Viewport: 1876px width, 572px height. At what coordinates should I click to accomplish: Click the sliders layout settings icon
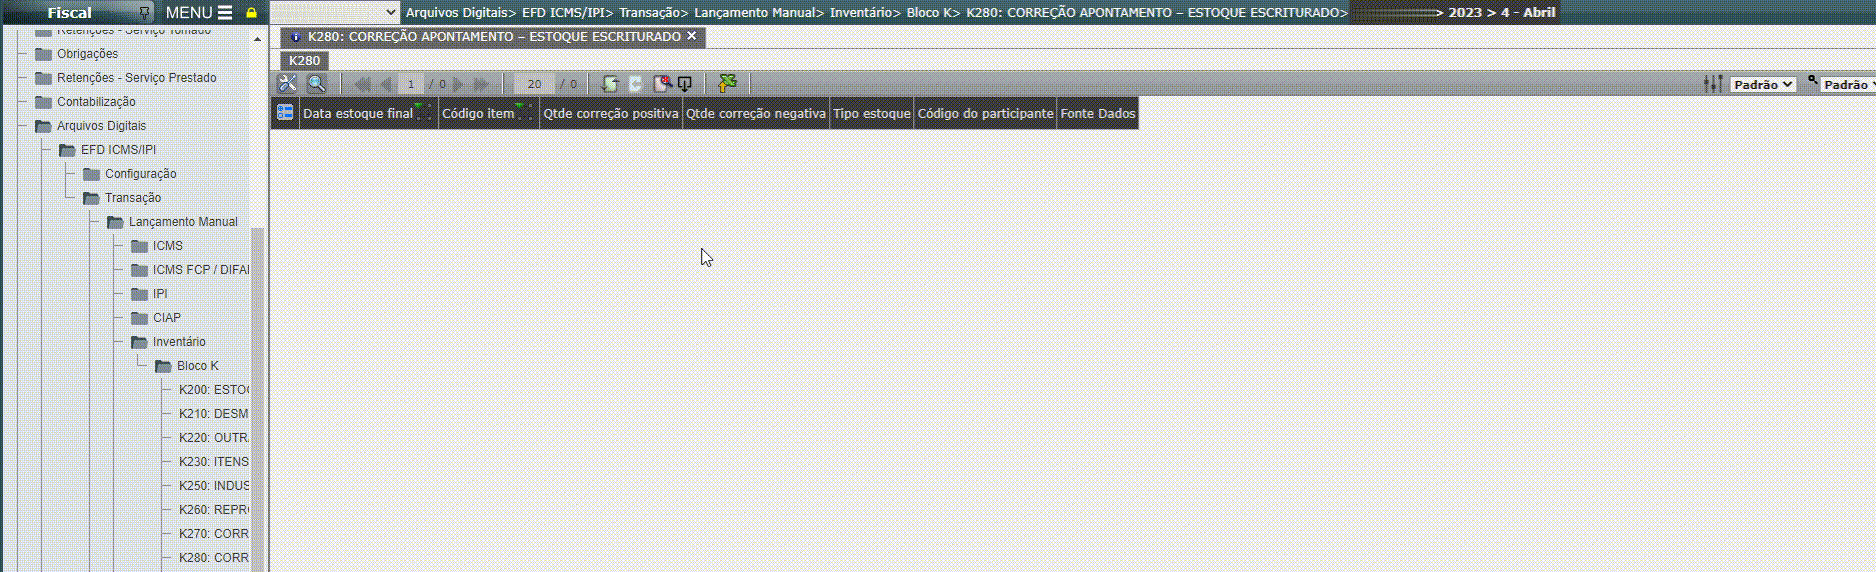tap(1713, 84)
